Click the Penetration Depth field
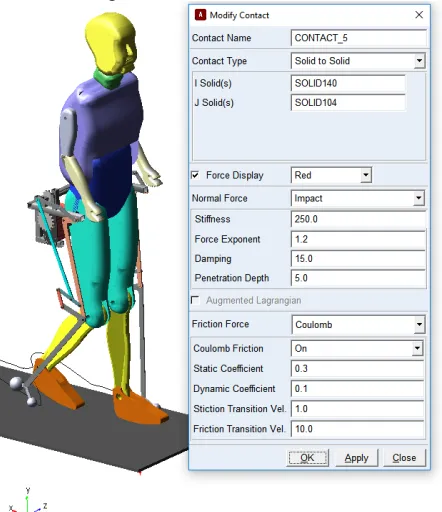 tap(358, 278)
